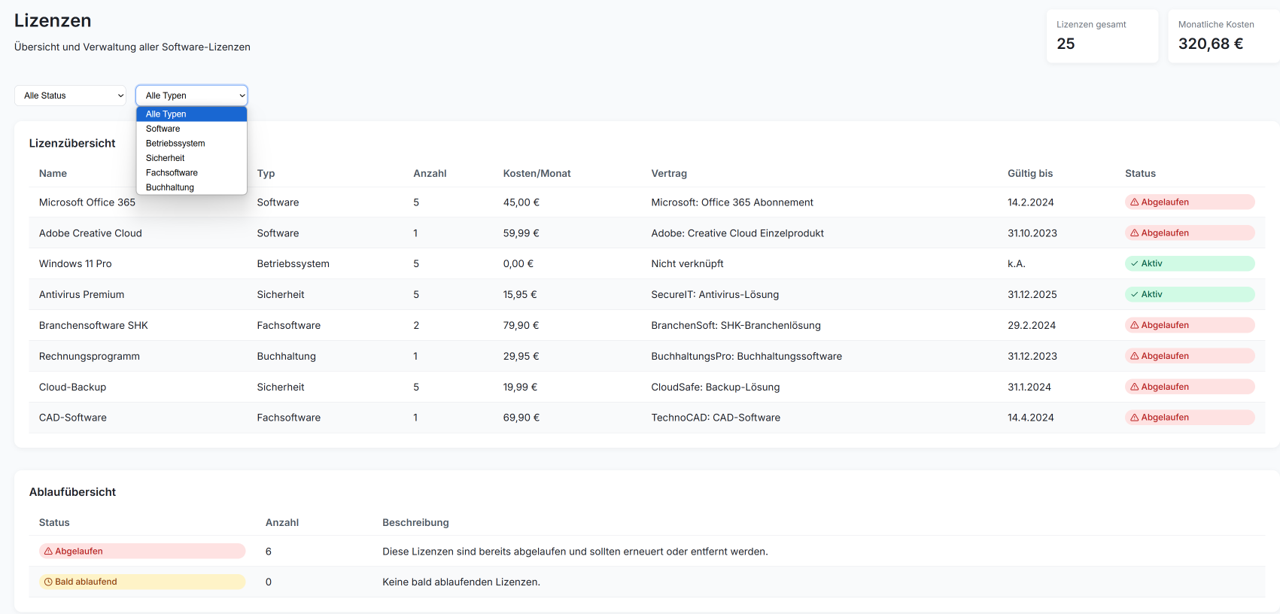Collapse the 'Alle Typen' dropdown box
Viewport: 1280px width, 614px height.
click(191, 96)
